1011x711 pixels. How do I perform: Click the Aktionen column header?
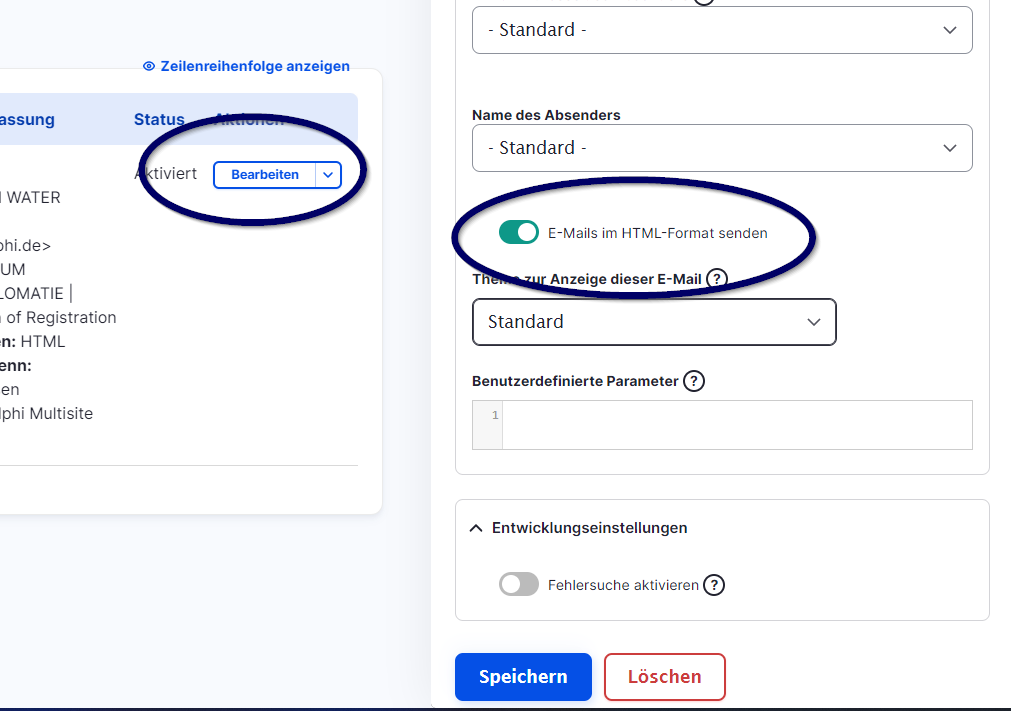249,120
